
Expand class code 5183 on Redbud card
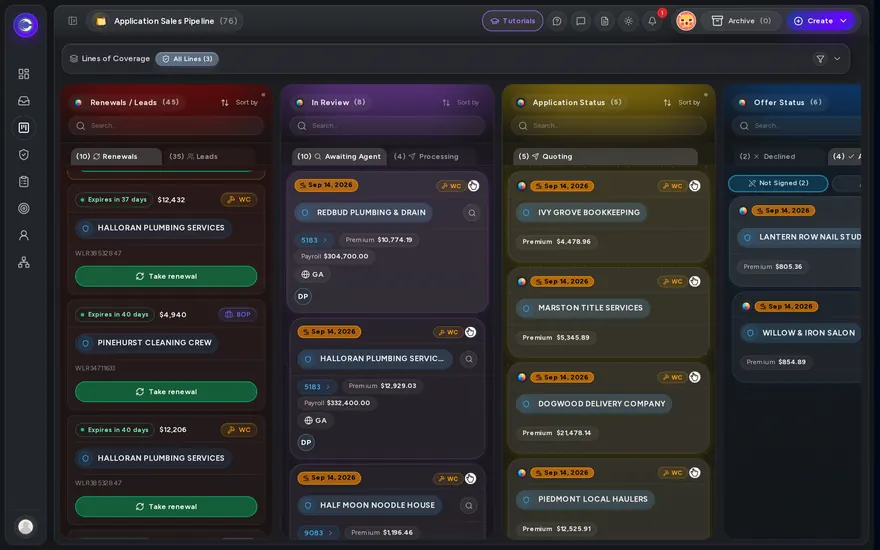(x=314, y=240)
